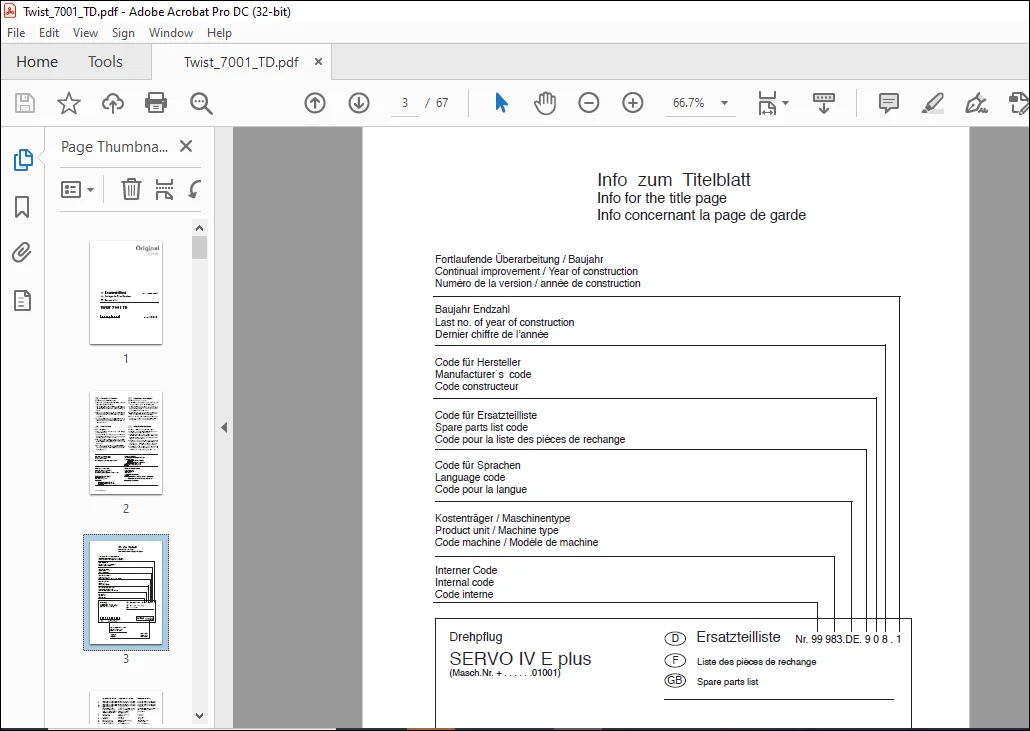Click thumbnail scrollbar down arrow
This screenshot has width=1030, height=731.
[200, 716]
